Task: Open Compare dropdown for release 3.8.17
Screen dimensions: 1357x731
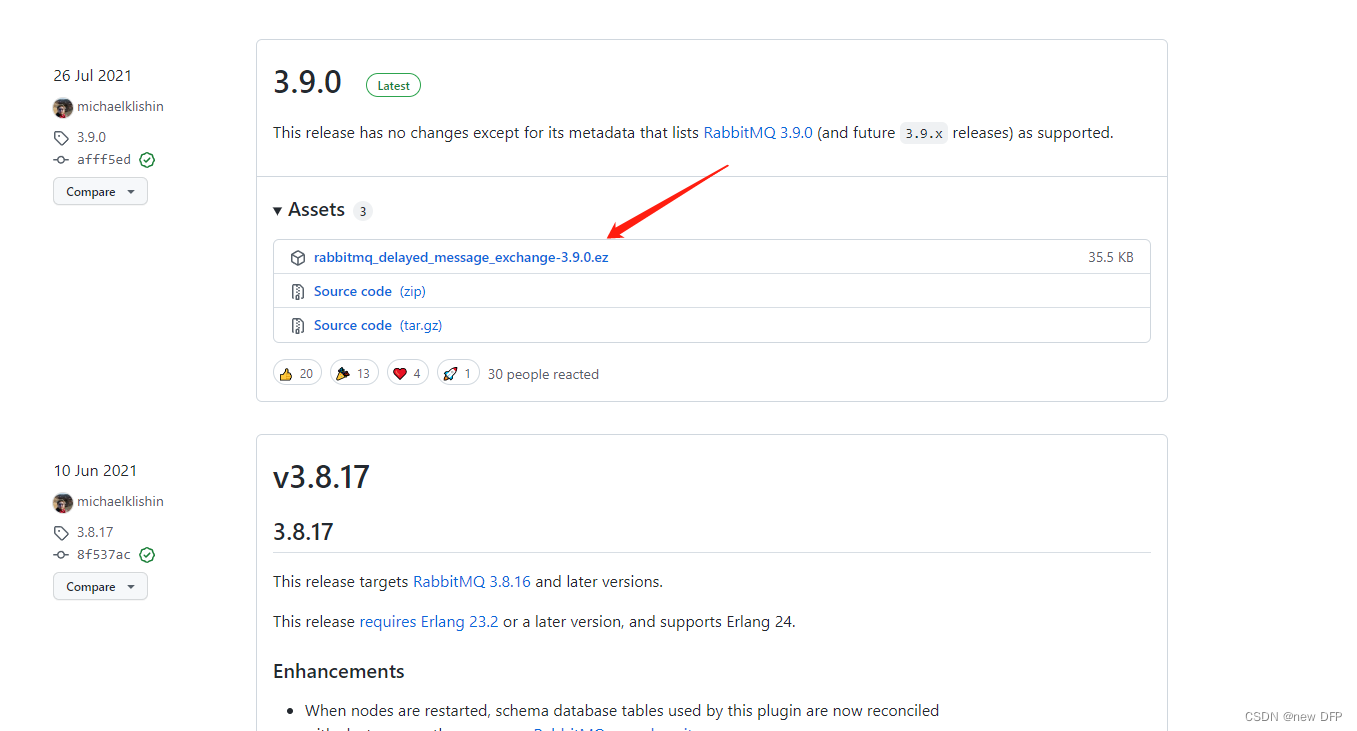Action: pos(100,587)
